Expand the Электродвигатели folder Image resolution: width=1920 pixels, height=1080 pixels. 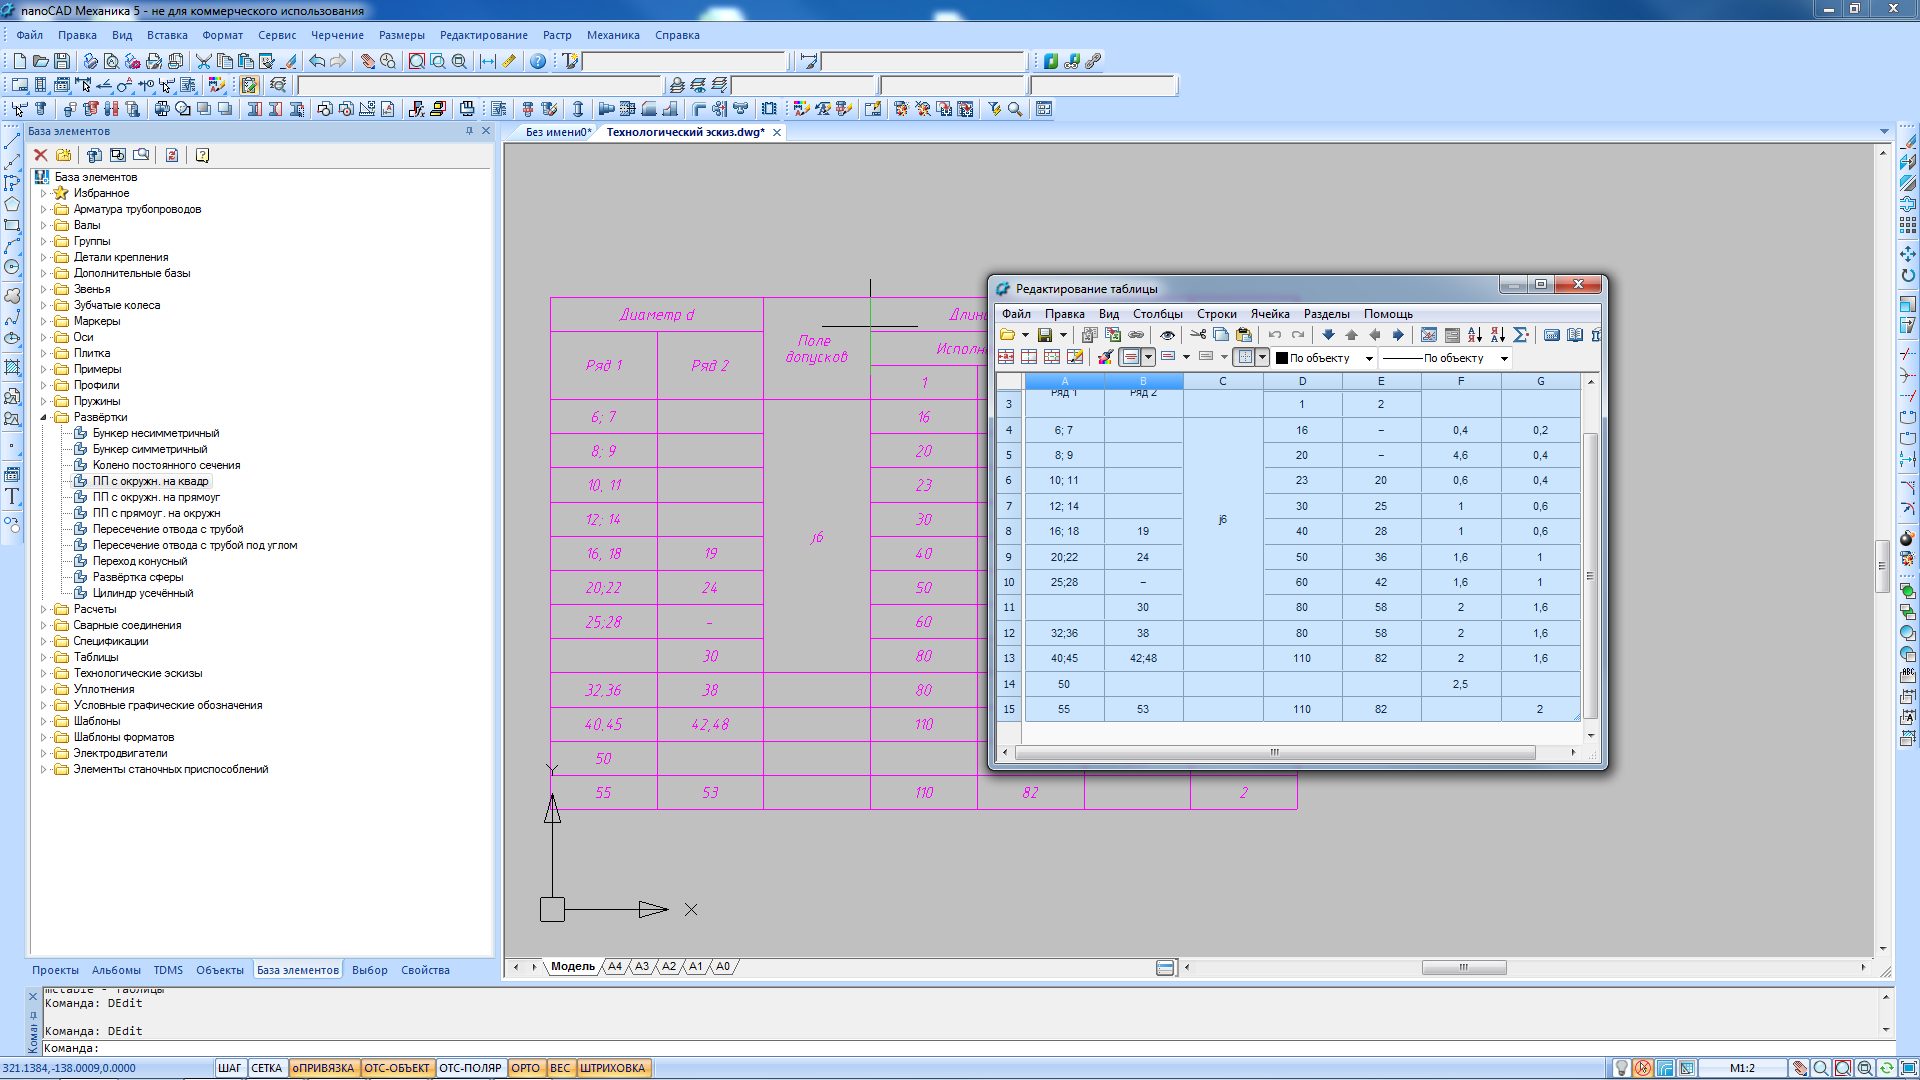click(x=43, y=754)
